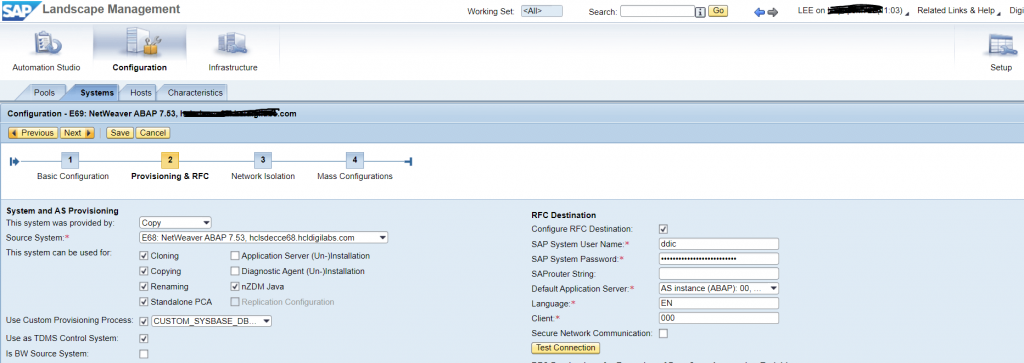Go to step 4 Mass Configurations

[355, 160]
